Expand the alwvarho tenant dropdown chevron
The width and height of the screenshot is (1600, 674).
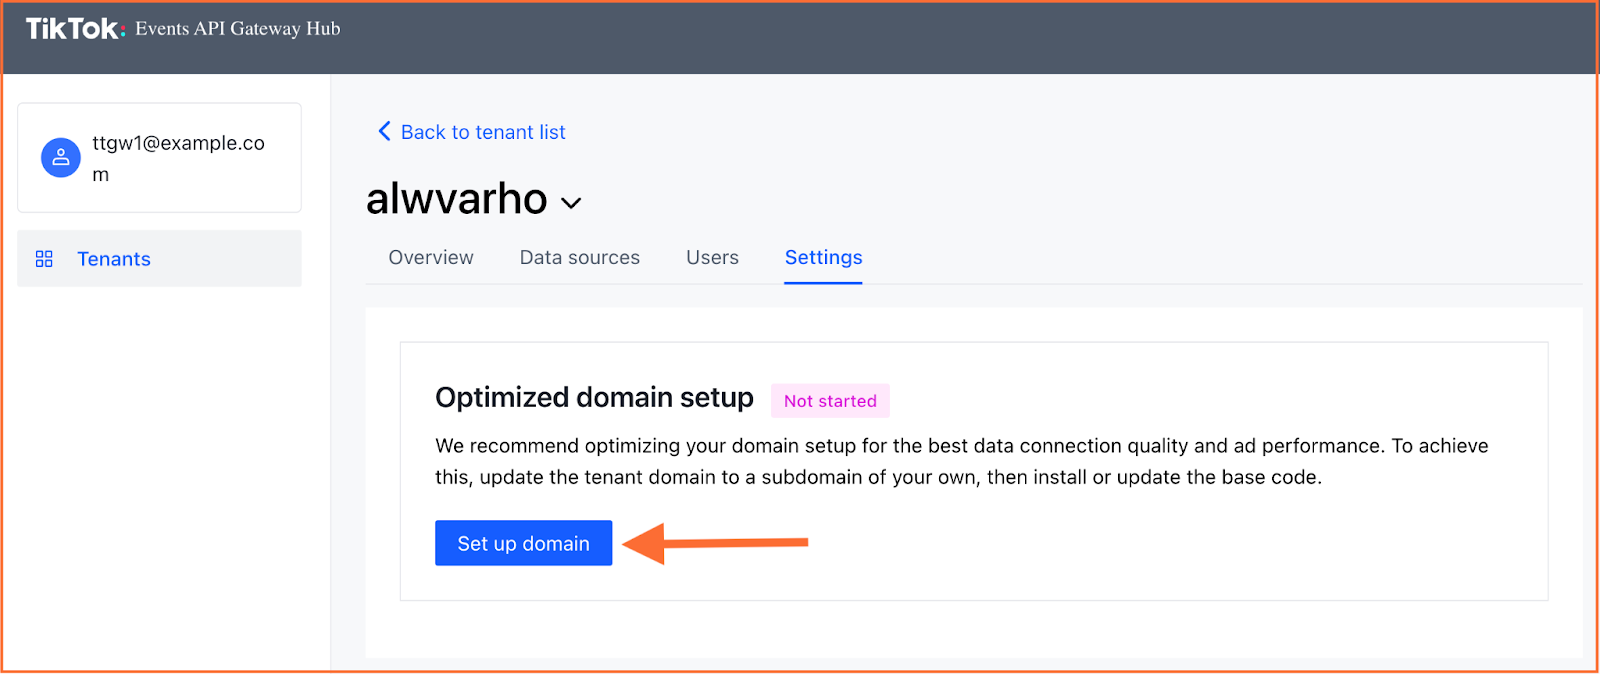tap(571, 203)
